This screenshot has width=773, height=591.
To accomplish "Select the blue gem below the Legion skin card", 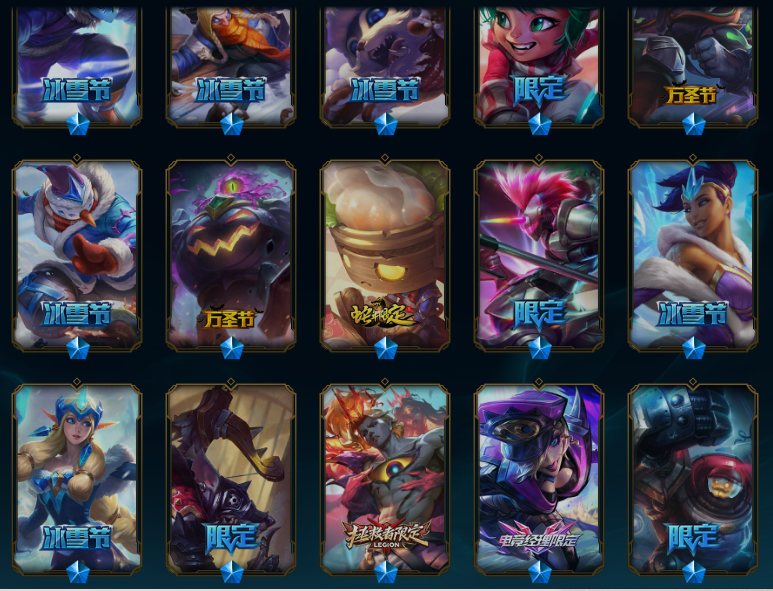I will (386, 572).
